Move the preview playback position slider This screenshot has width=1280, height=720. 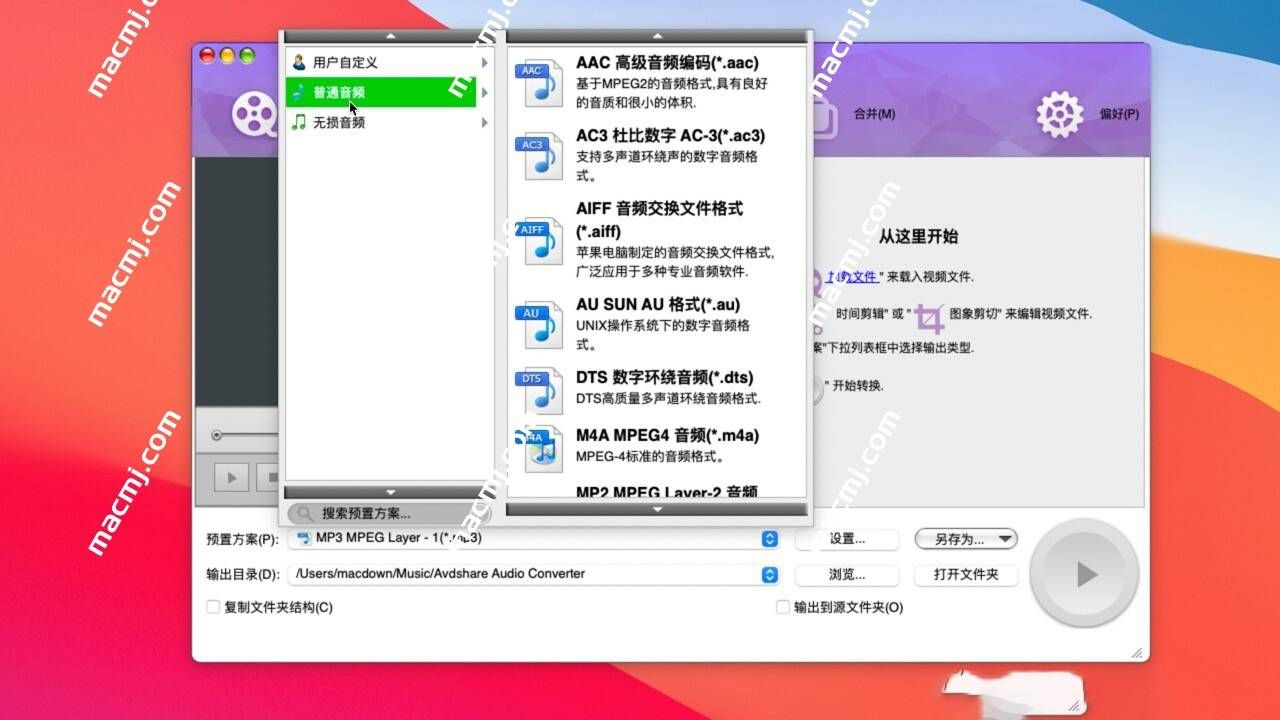216,435
